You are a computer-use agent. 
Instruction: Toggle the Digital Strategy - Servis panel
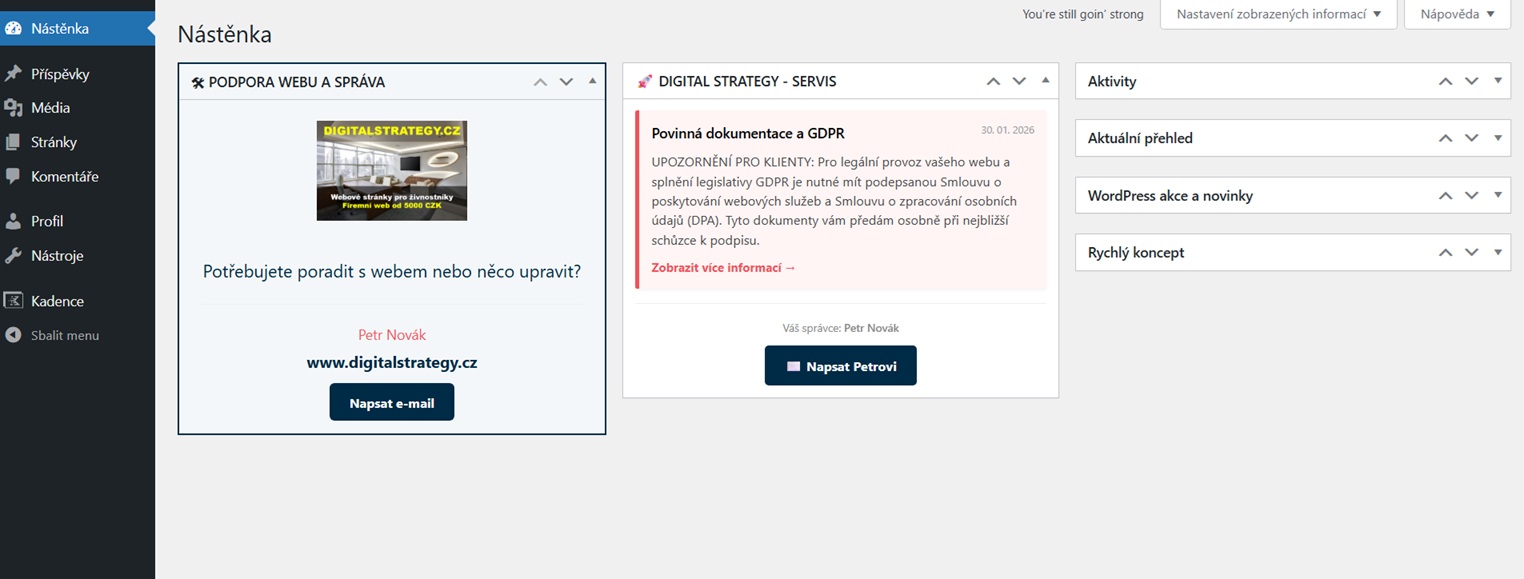[1045, 81]
